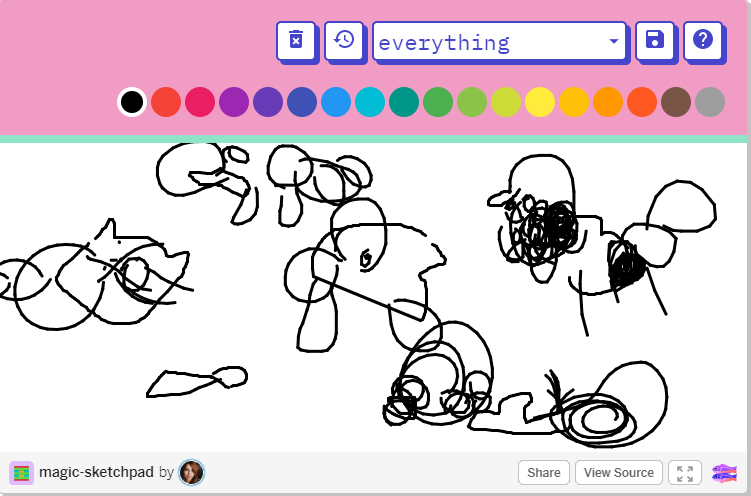Click the magic-sketchpad app icon
The image size is (751, 496).
tap(21, 473)
